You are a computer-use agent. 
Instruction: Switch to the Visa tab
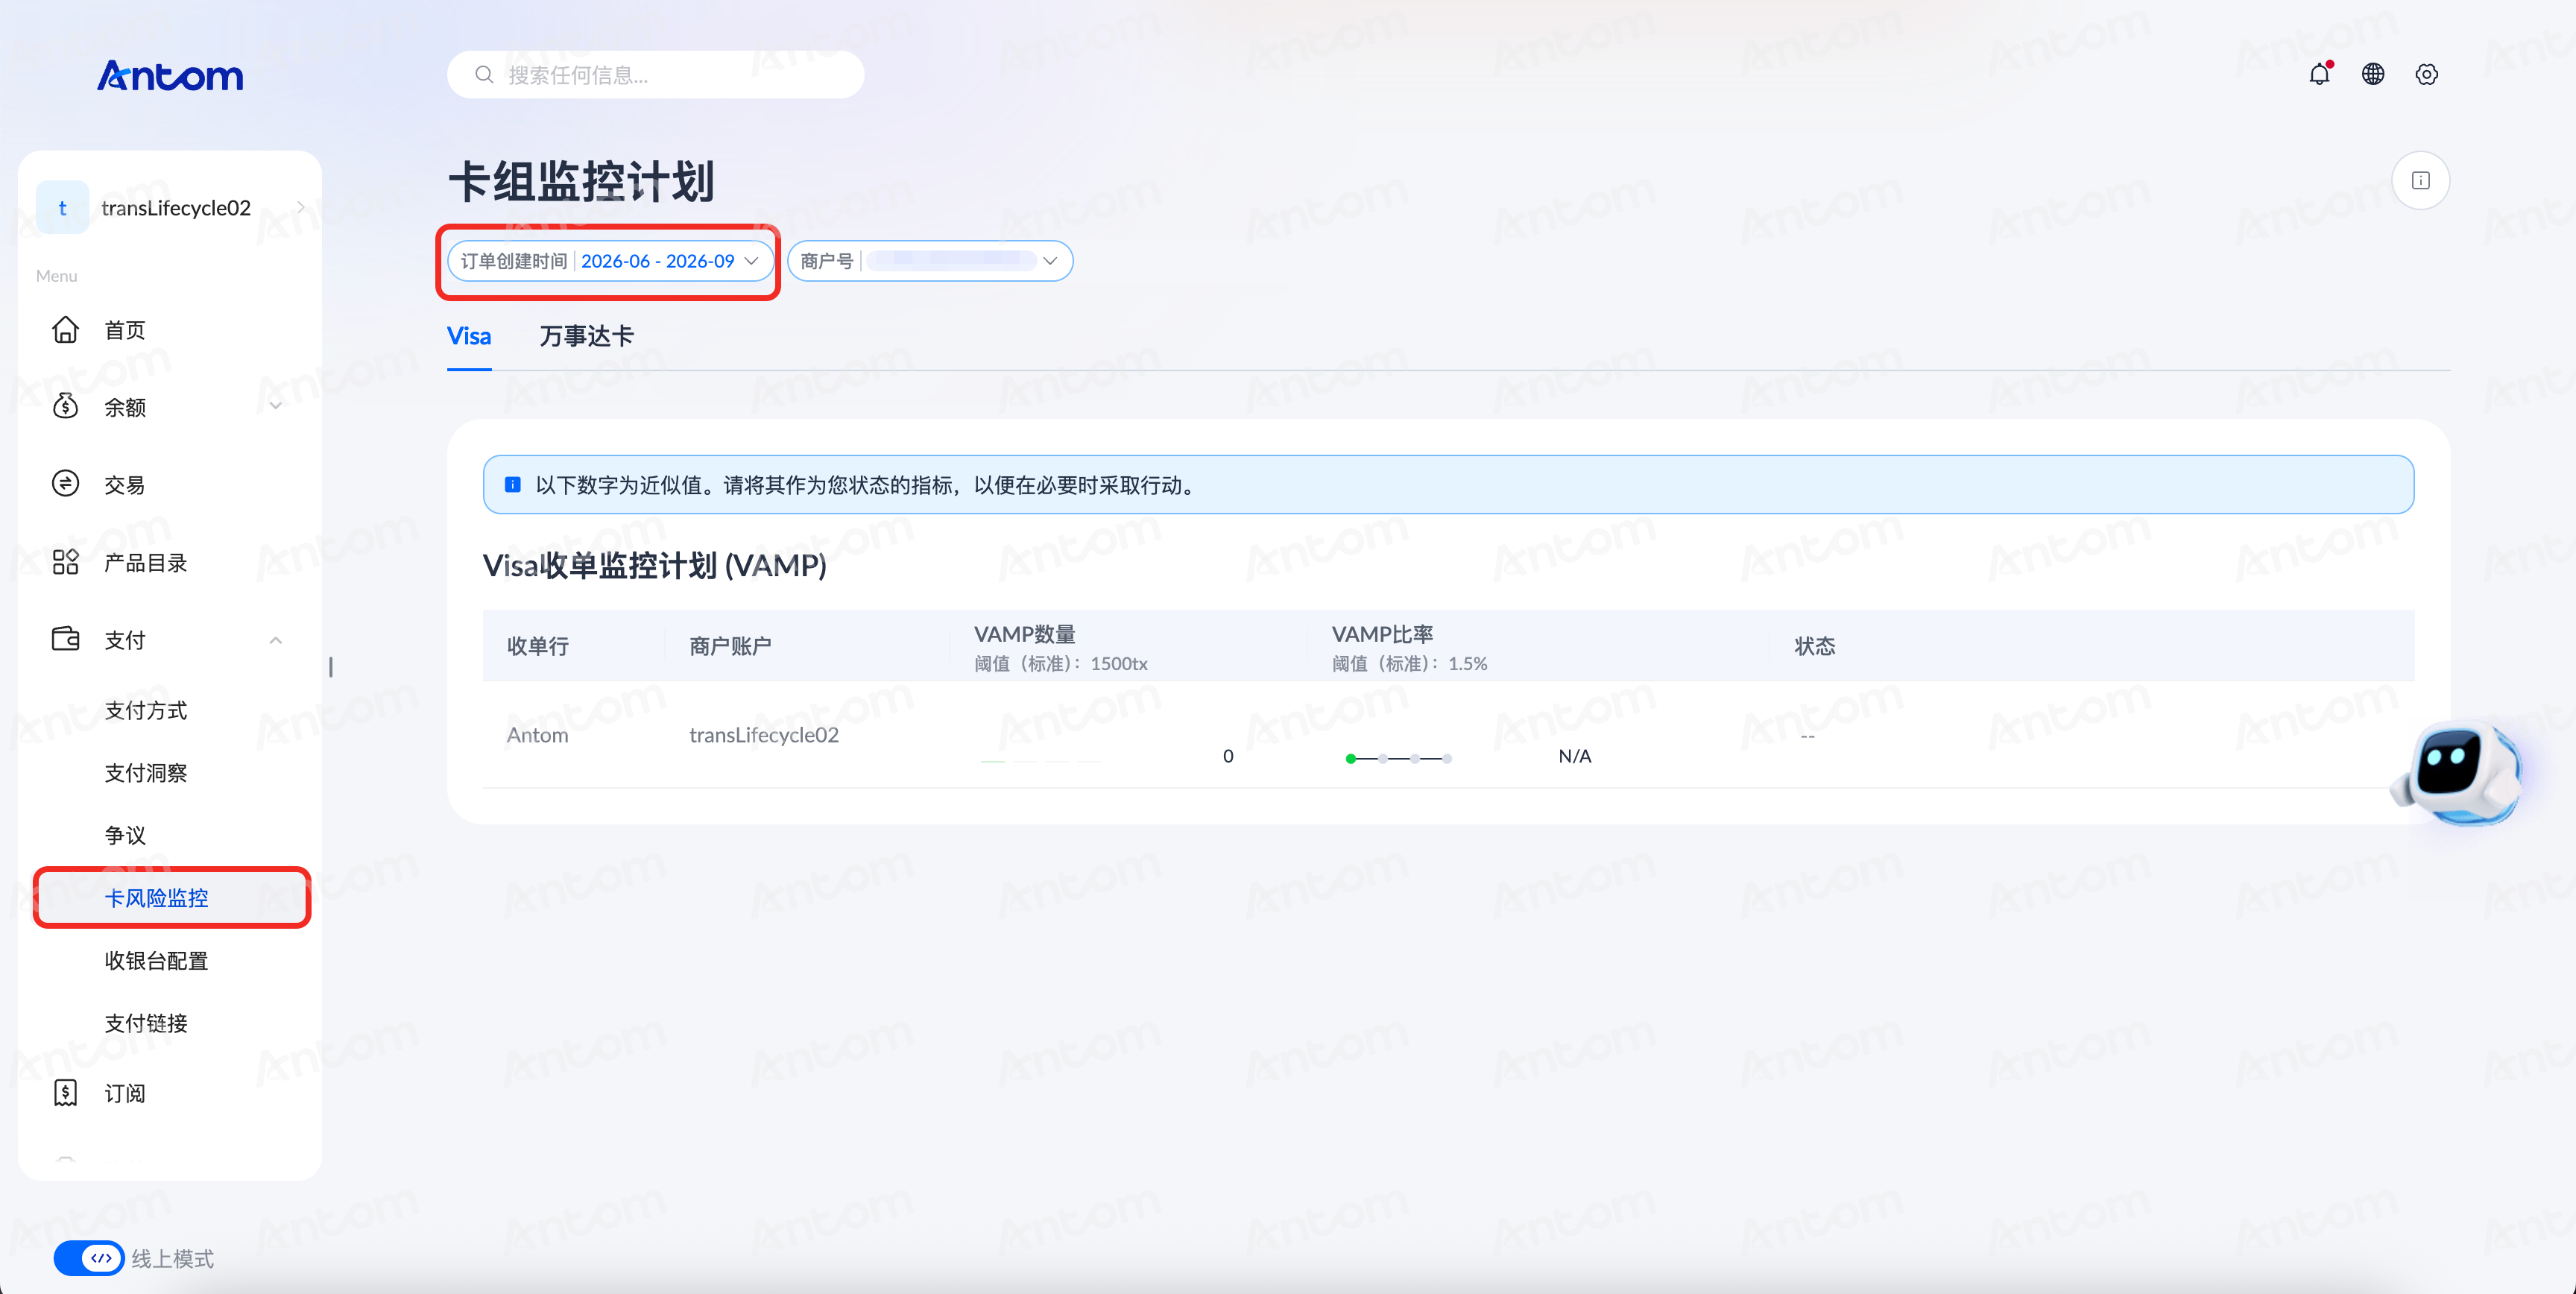point(469,336)
